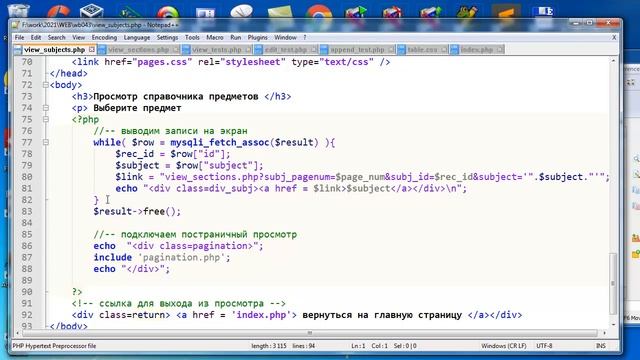Open the Run menu
The height and width of the screenshot is (360, 640).
coord(236,37)
